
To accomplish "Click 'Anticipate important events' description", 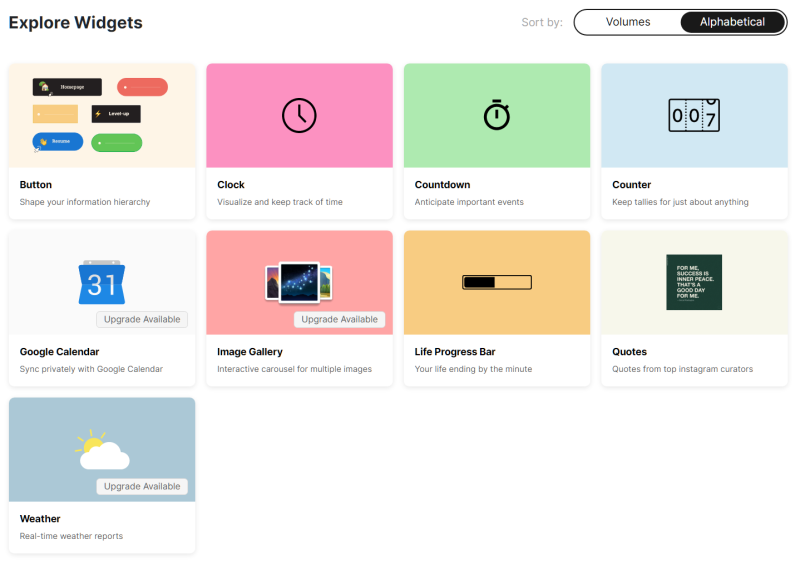I will 469,202.
